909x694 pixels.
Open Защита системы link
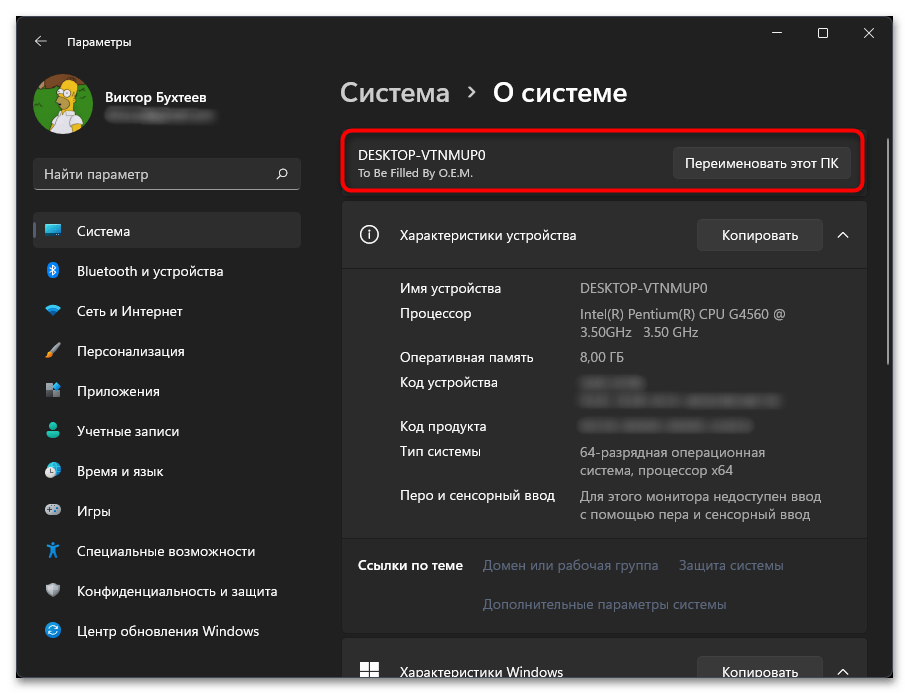coord(731,565)
